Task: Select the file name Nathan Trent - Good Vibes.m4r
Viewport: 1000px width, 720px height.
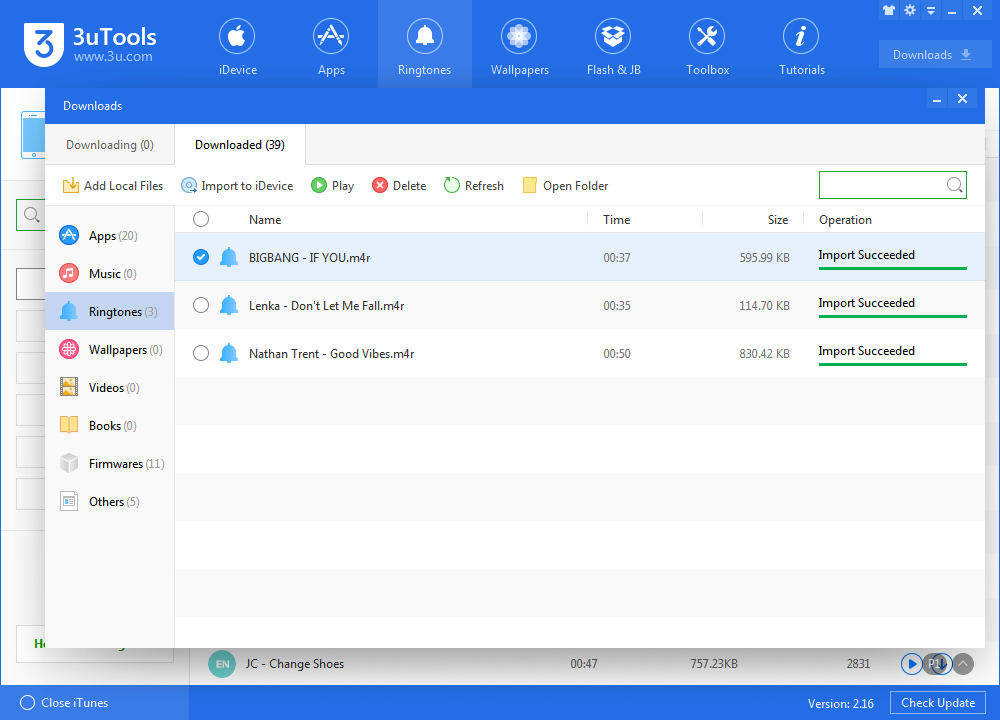Action: point(332,354)
